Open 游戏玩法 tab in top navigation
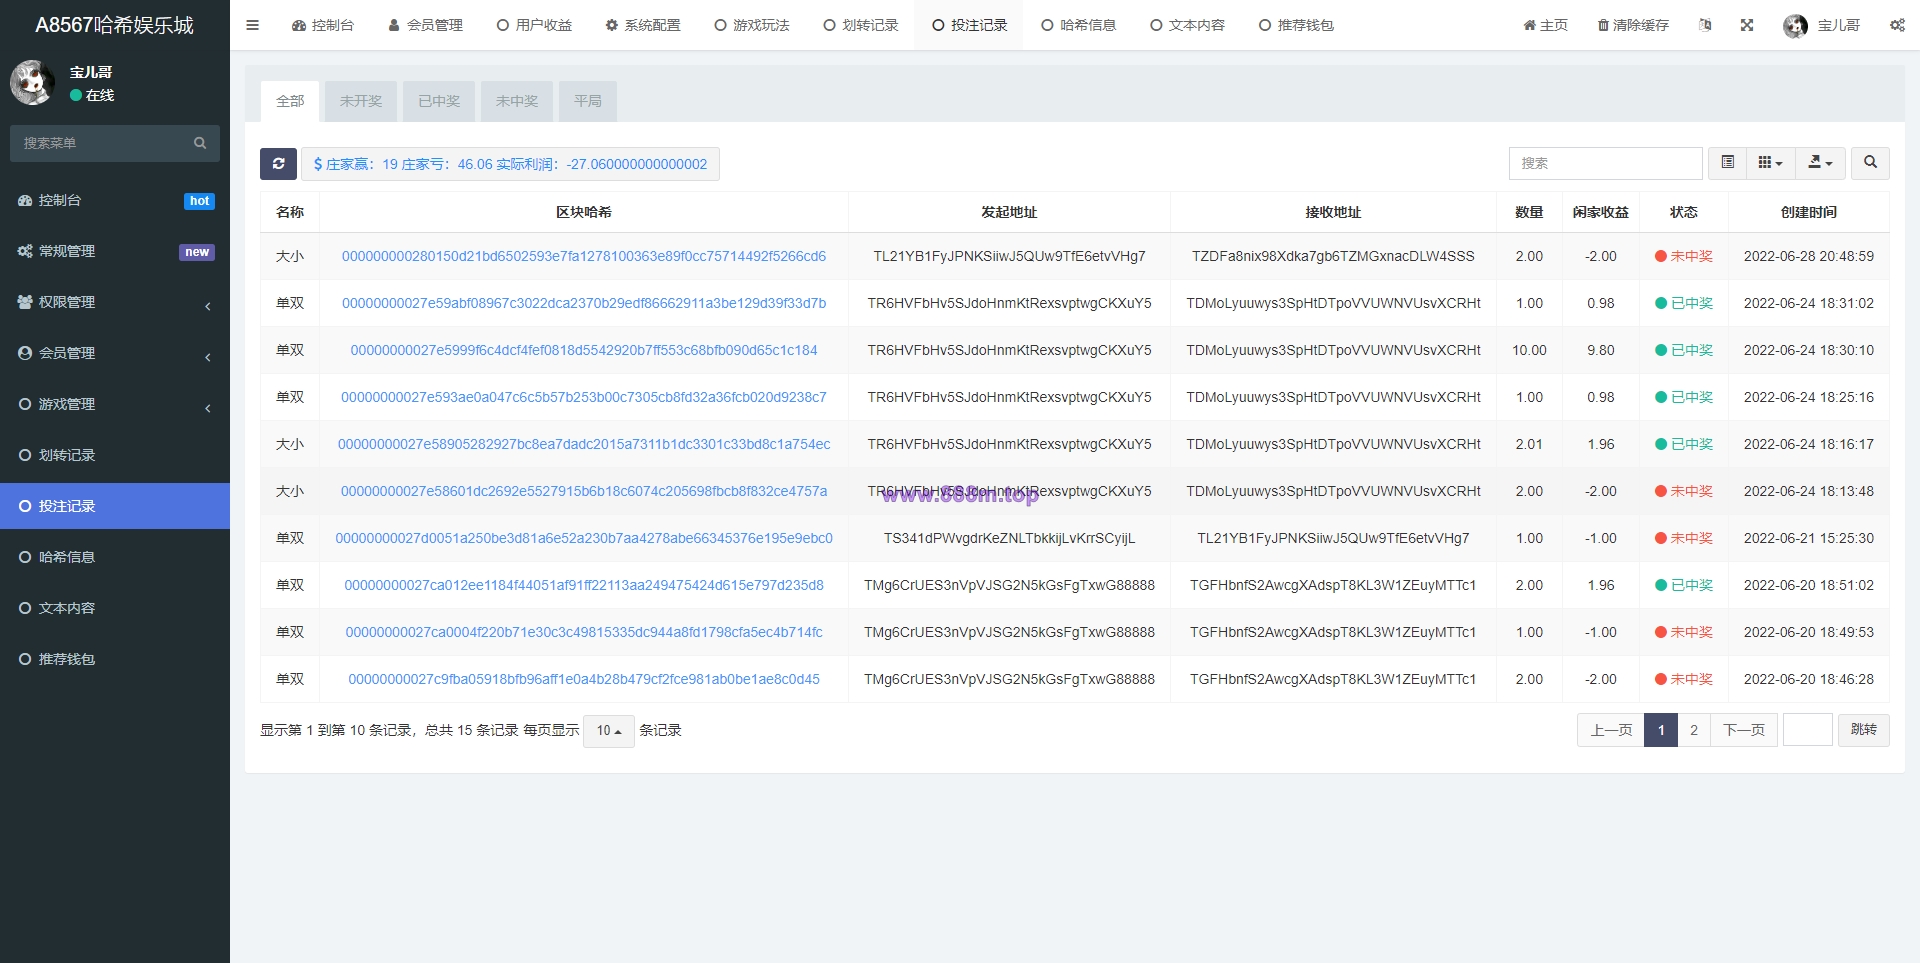This screenshot has width=1920, height=963. click(752, 25)
